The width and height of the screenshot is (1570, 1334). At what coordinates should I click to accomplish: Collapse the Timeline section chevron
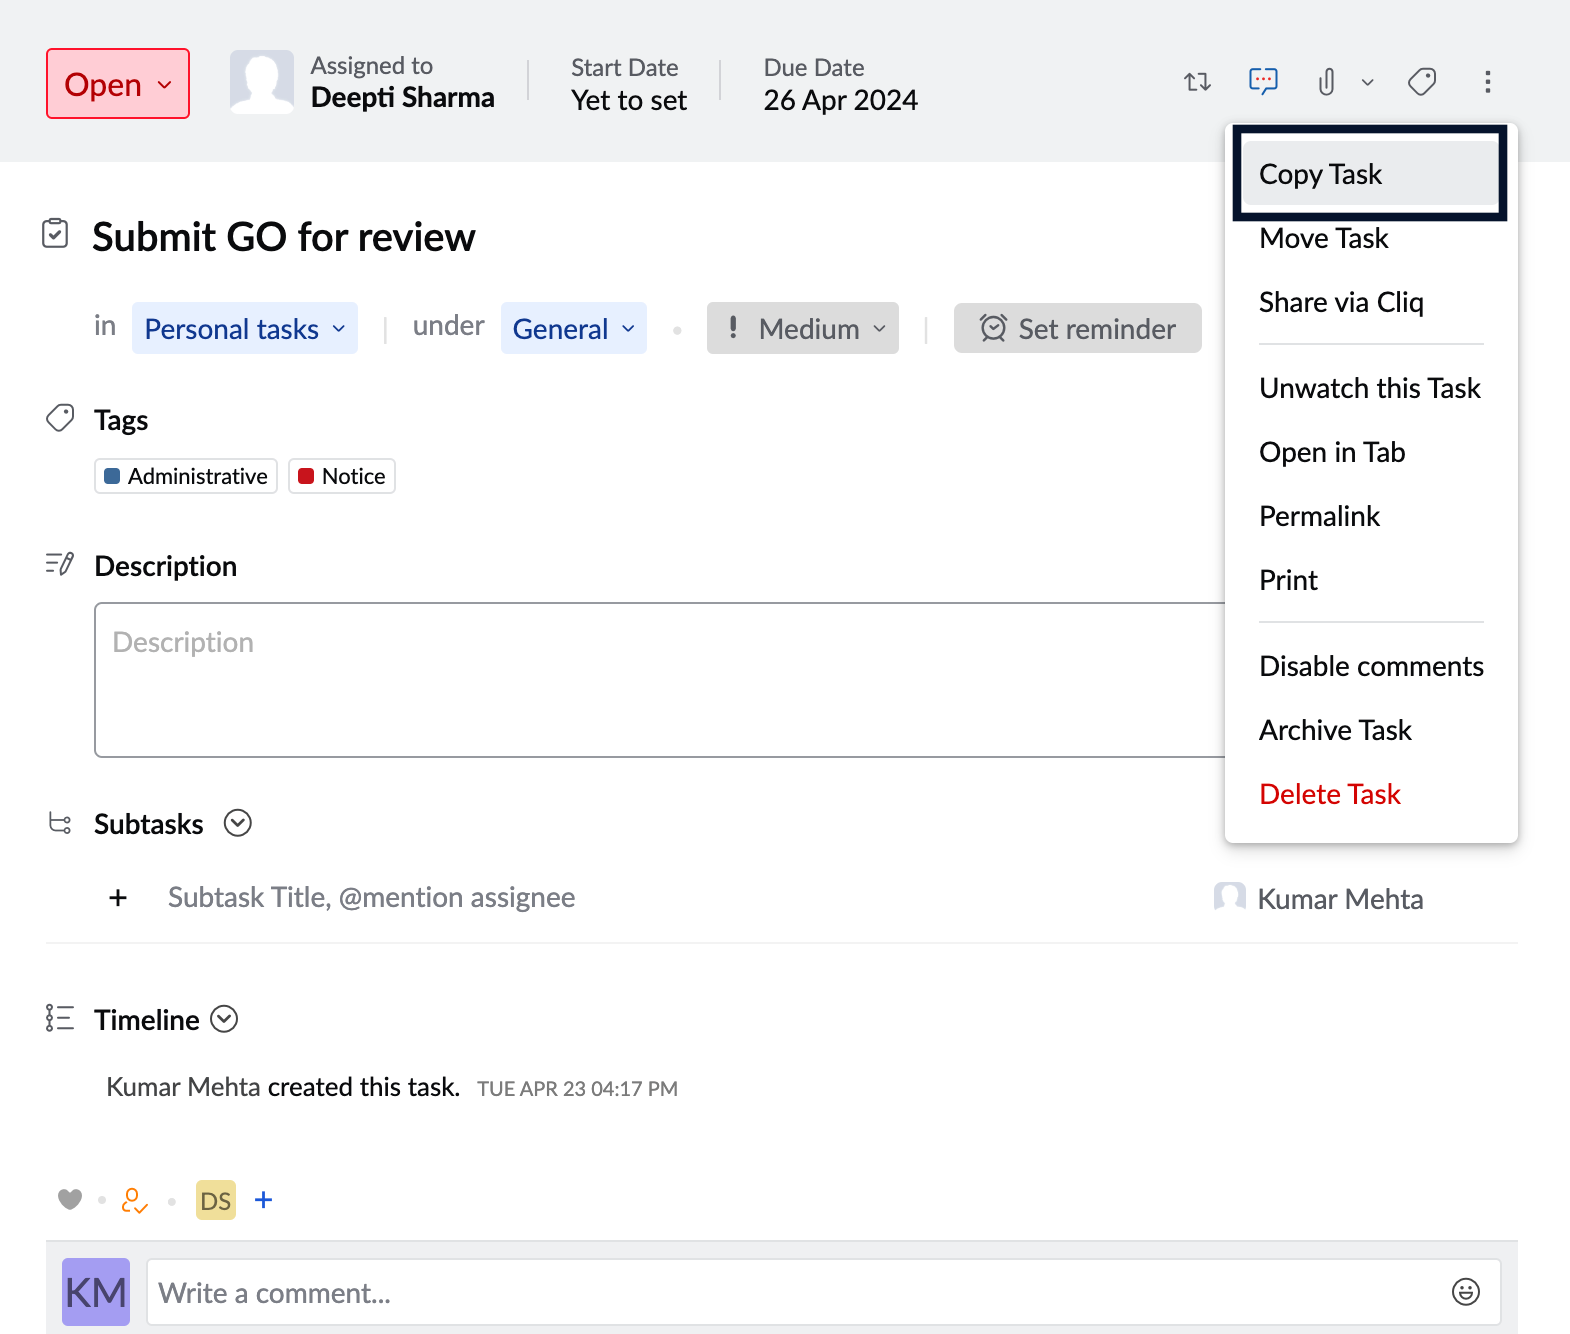(x=224, y=1019)
